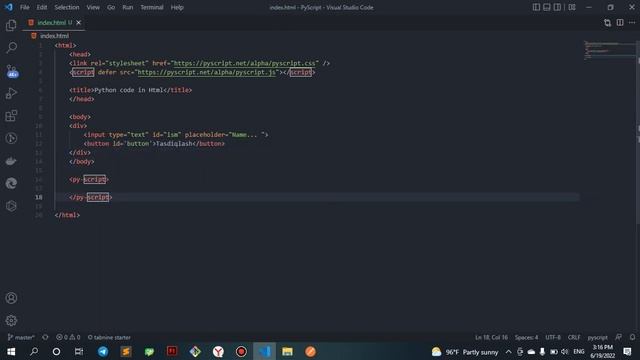
Task: Open the Postman orange icon on the taskbar
Action: (310, 351)
